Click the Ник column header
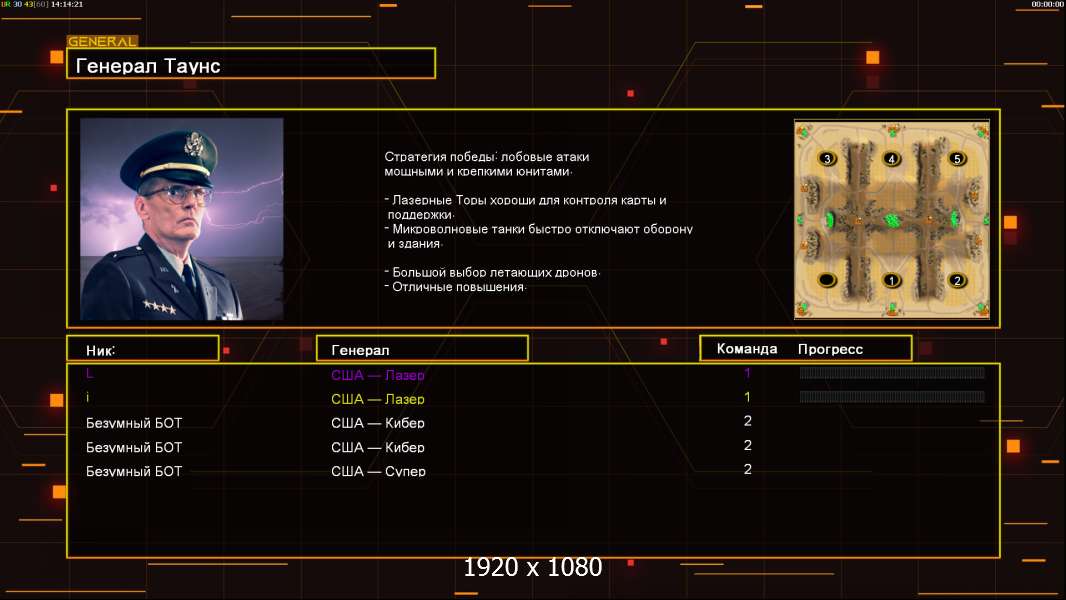The width and height of the screenshot is (1066, 600). point(143,349)
